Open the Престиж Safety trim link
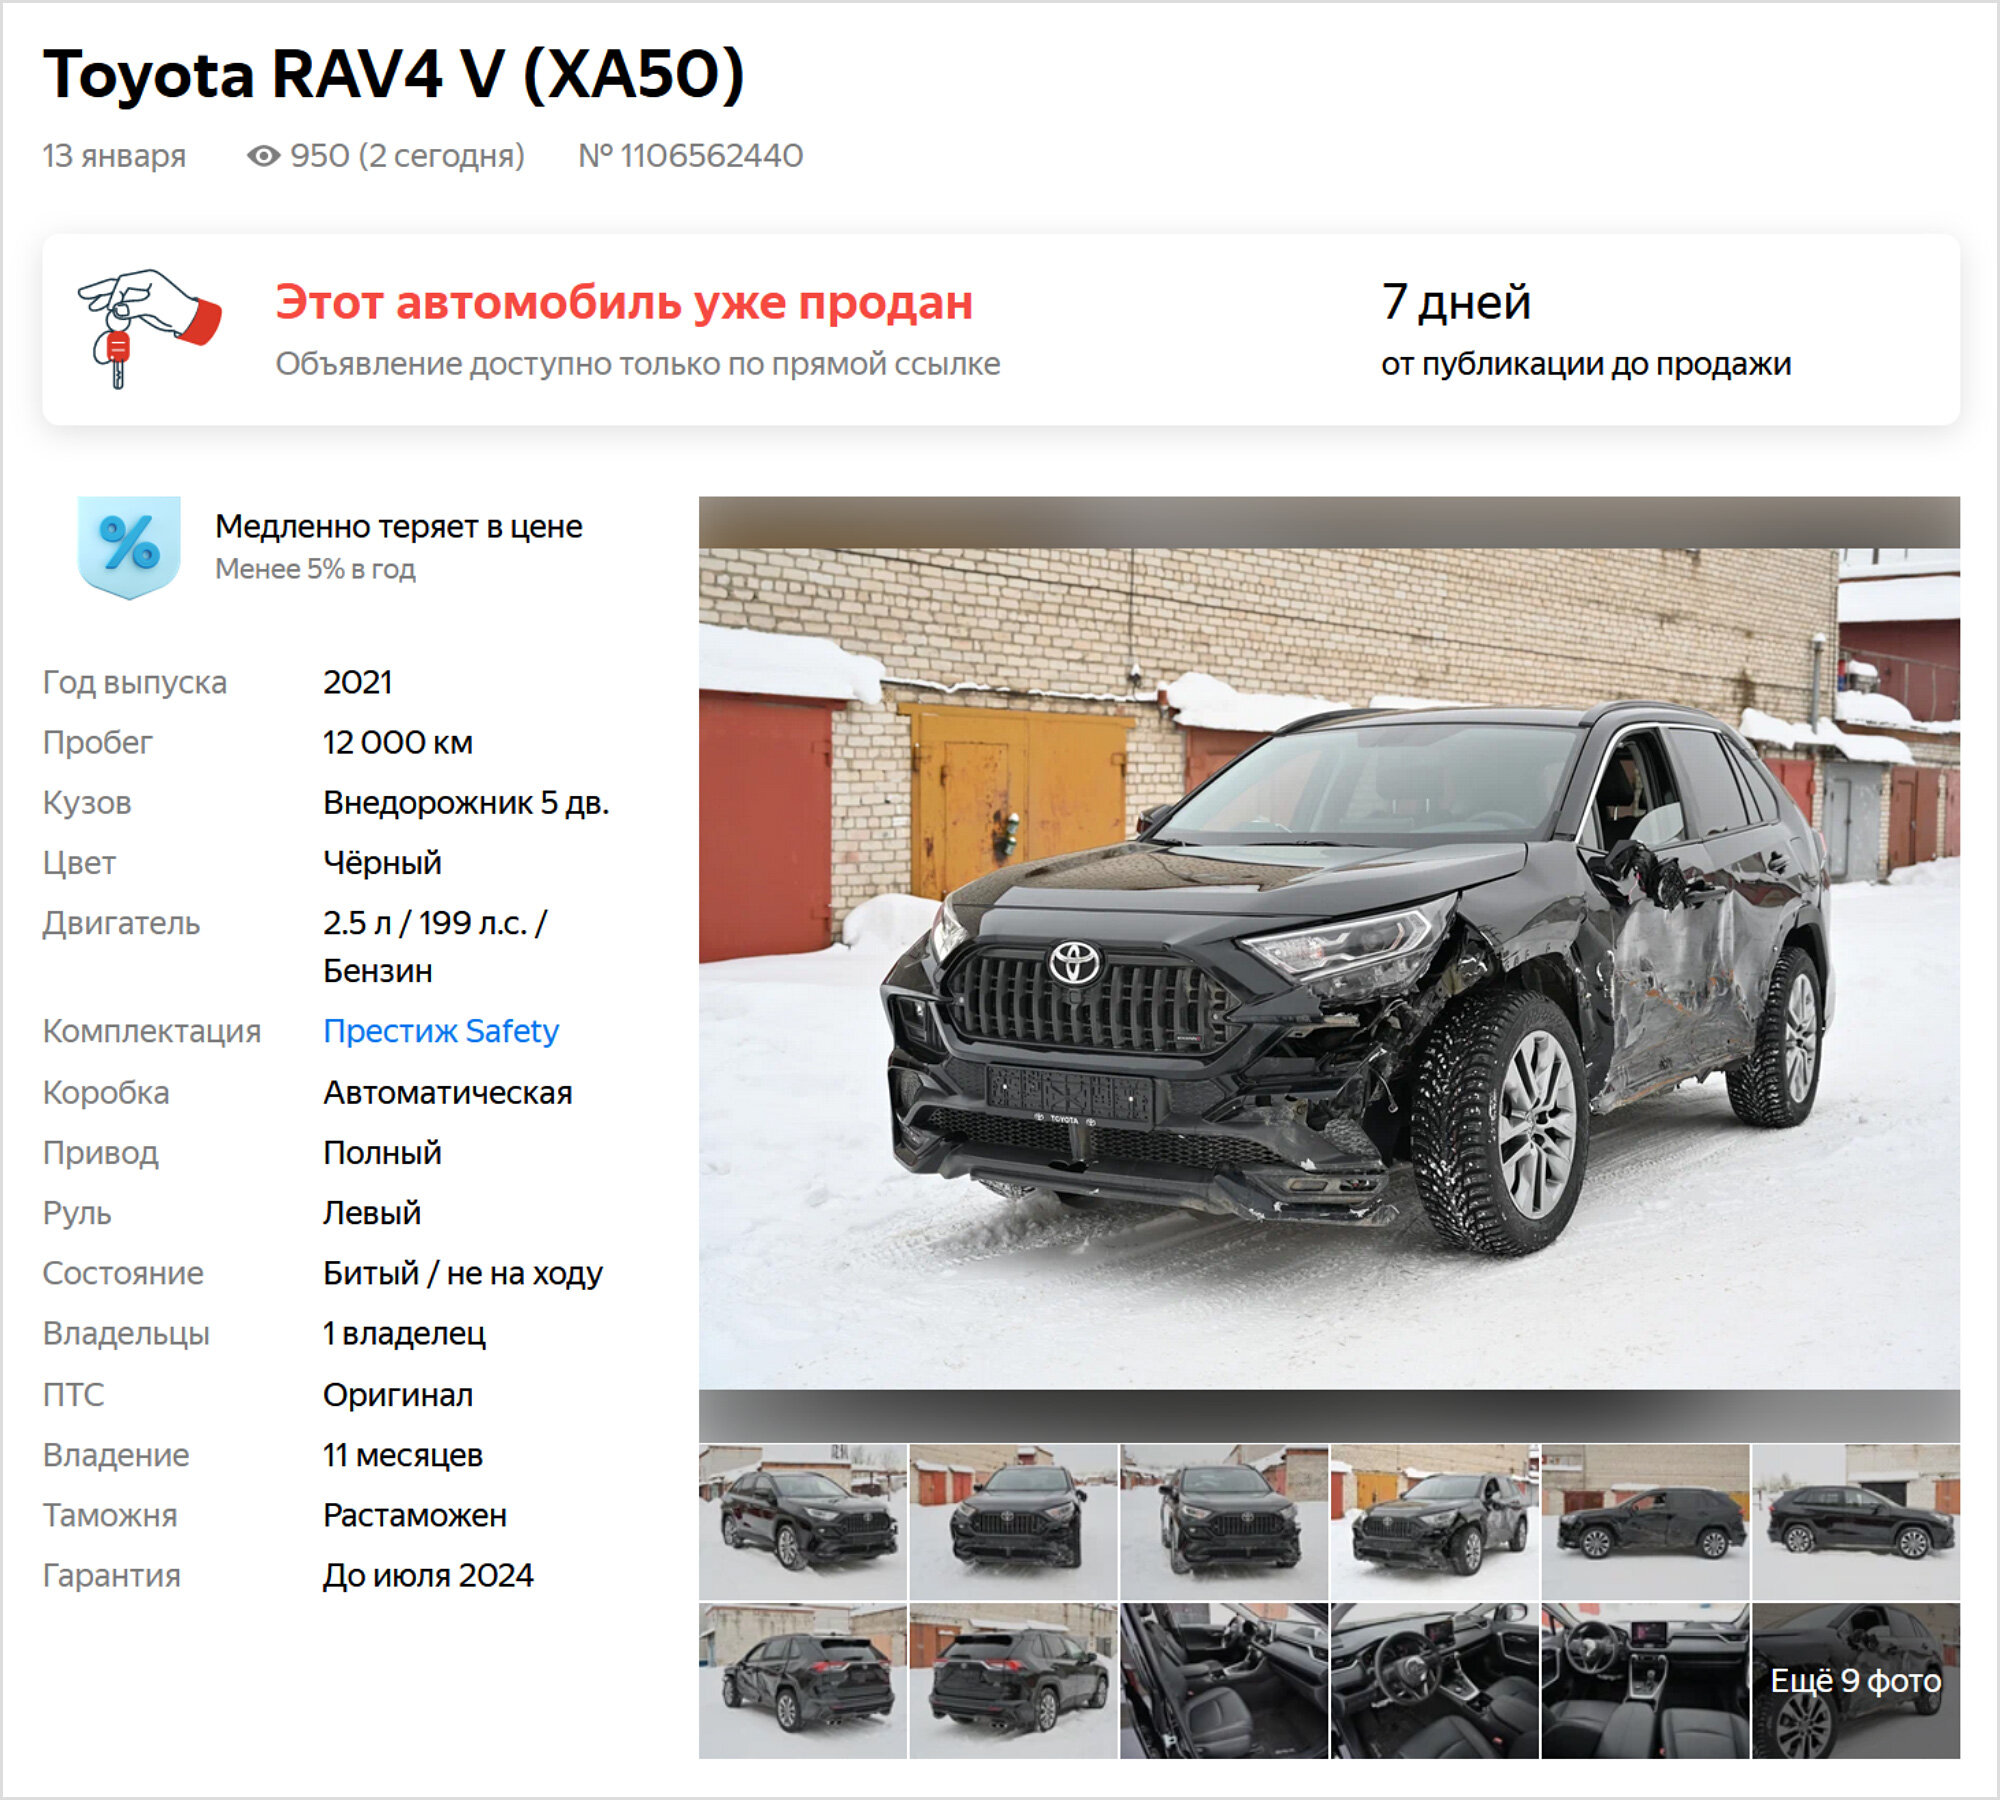Viewport: 2000px width, 1800px height. point(440,1031)
